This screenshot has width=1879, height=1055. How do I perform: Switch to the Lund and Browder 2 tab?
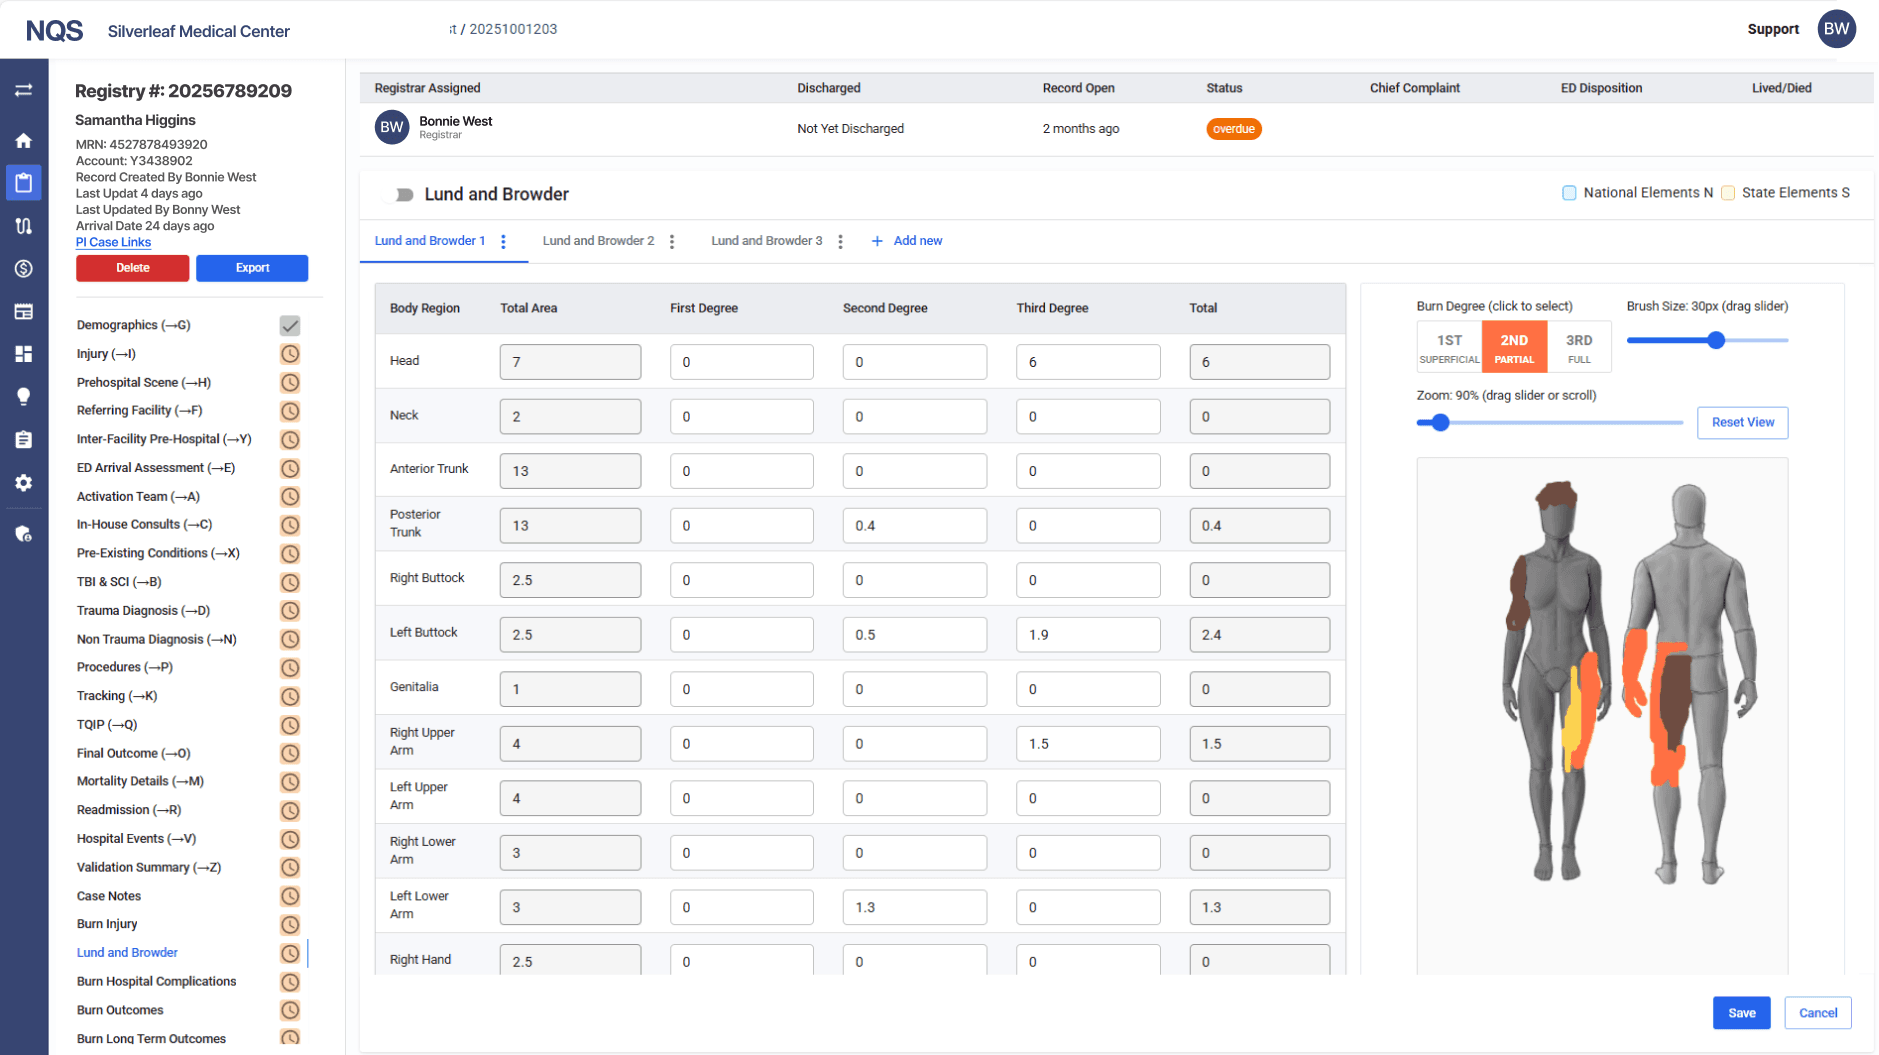click(x=597, y=241)
